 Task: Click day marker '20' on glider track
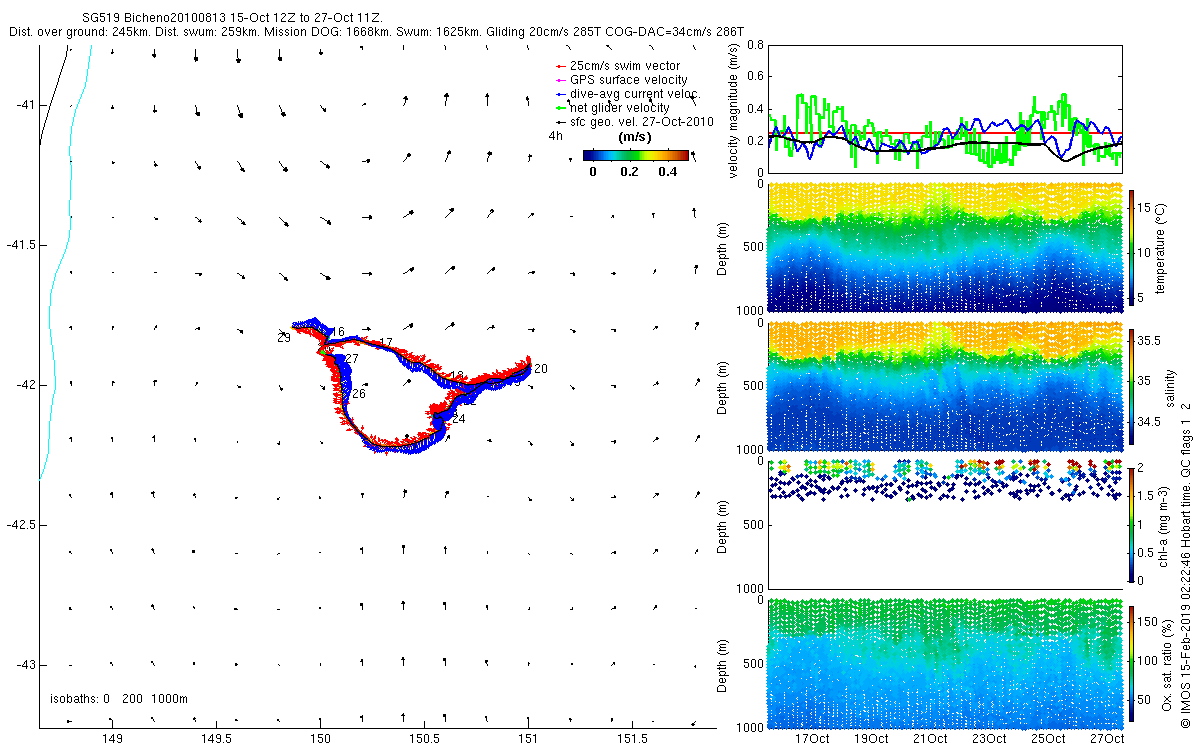pos(541,369)
